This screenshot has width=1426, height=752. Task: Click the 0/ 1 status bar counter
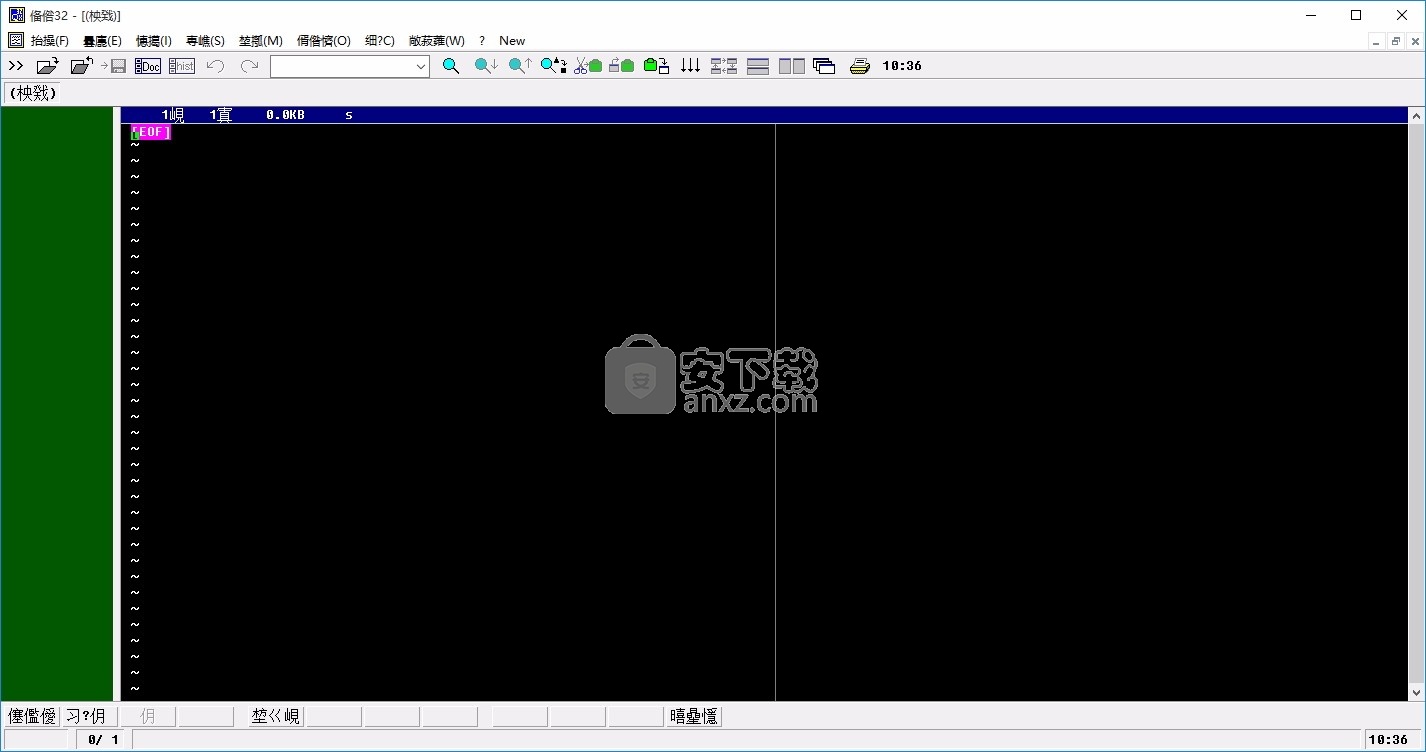(x=103, y=740)
